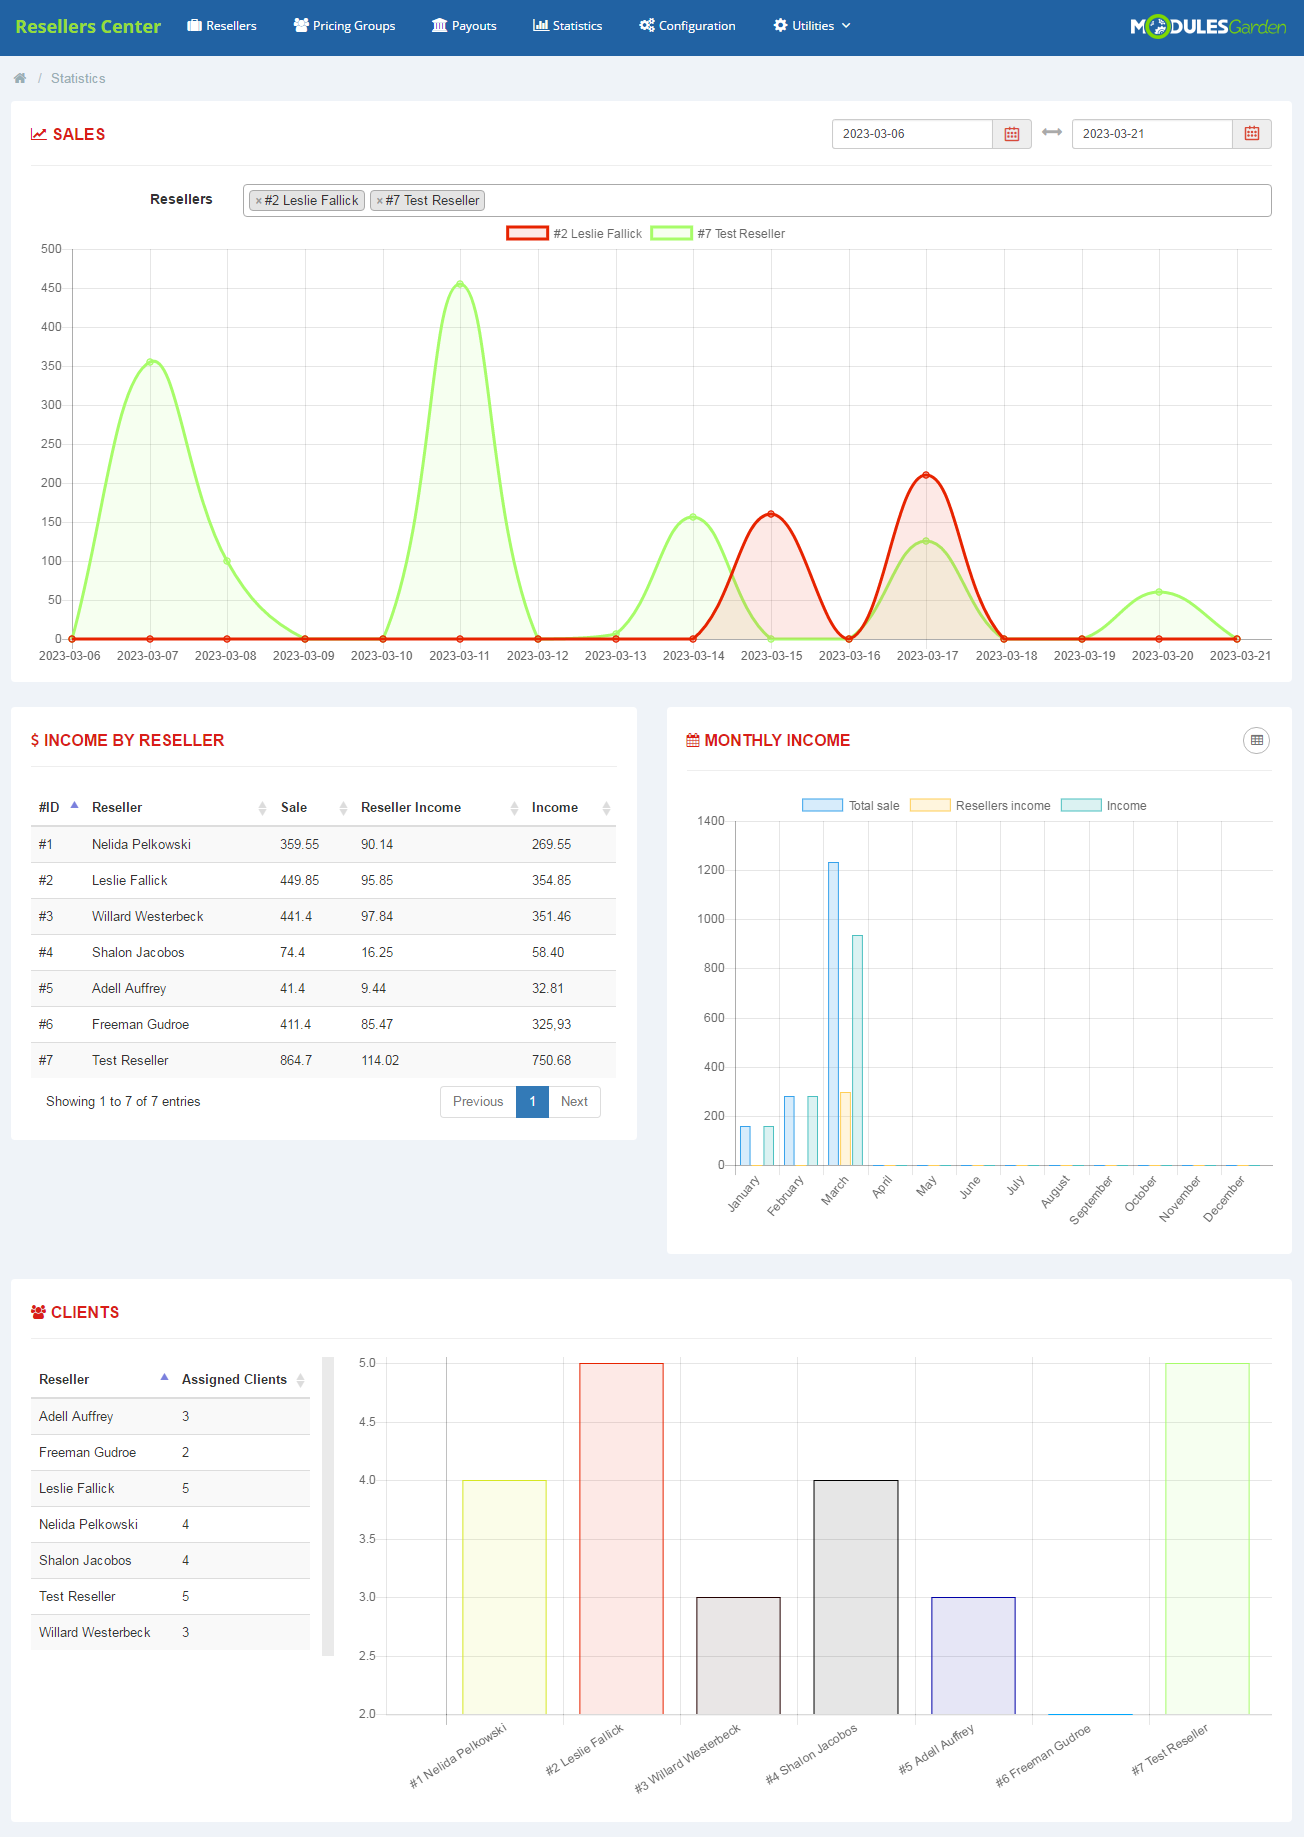This screenshot has height=1837, width=1304.
Task: Click the Resellers Center brand title
Action: (x=88, y=26)
